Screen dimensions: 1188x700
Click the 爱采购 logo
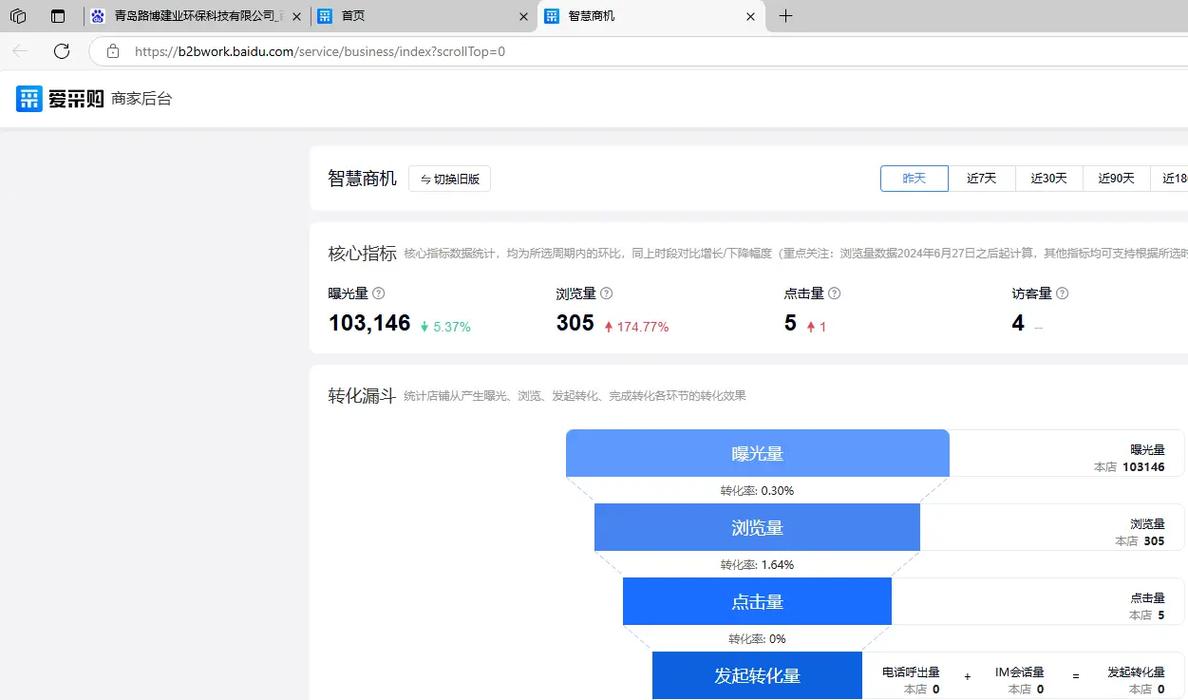60,98
